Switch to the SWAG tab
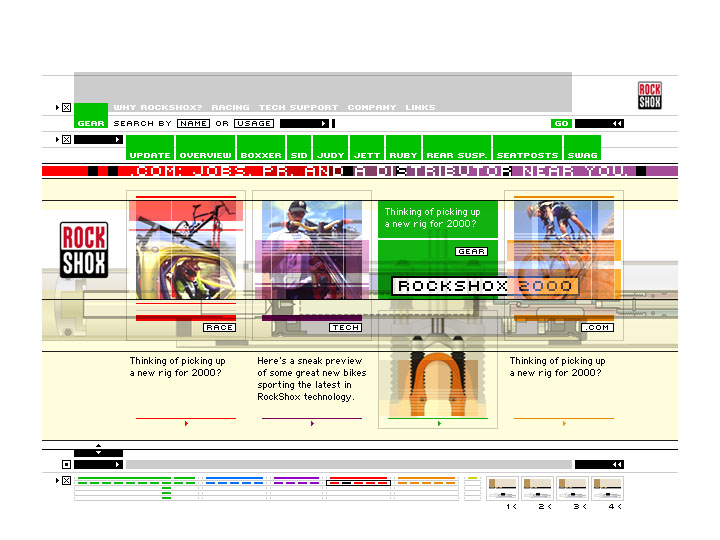The height and width of the screenshot is (540, 720). tap(582, 148)
